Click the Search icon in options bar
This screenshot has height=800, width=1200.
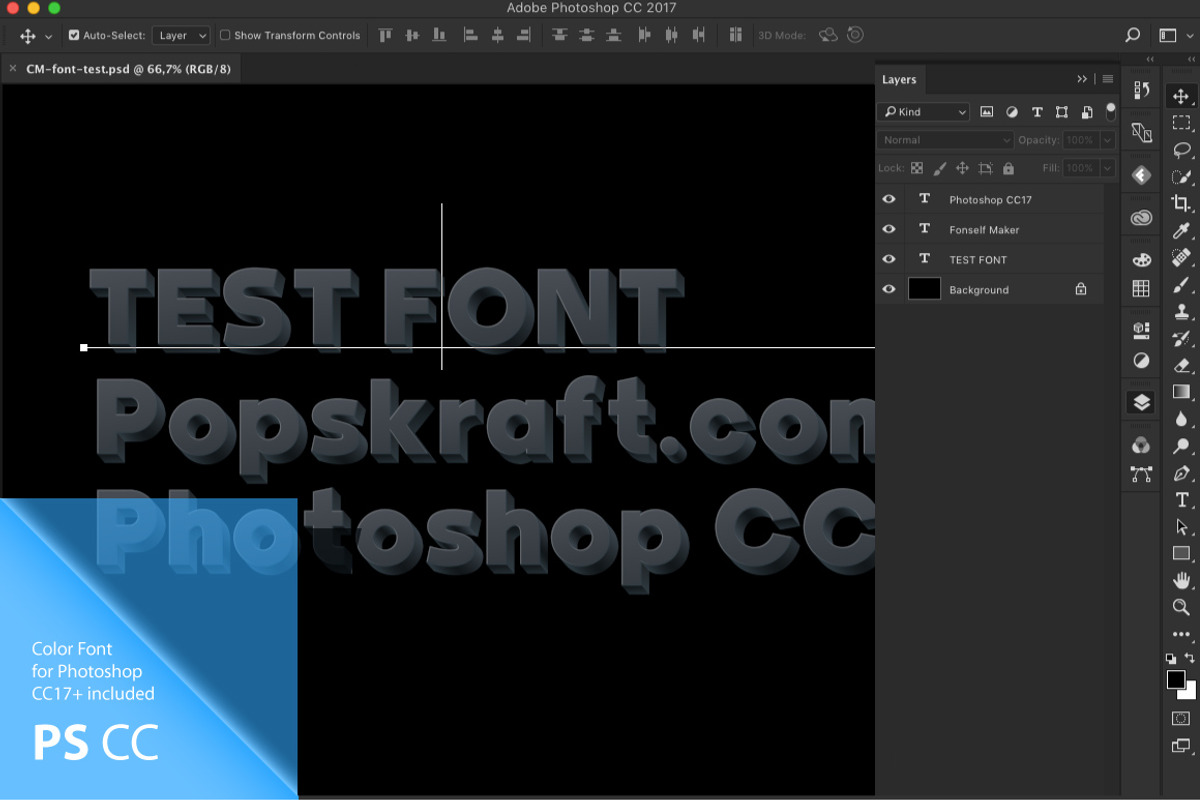(1132, 35)
